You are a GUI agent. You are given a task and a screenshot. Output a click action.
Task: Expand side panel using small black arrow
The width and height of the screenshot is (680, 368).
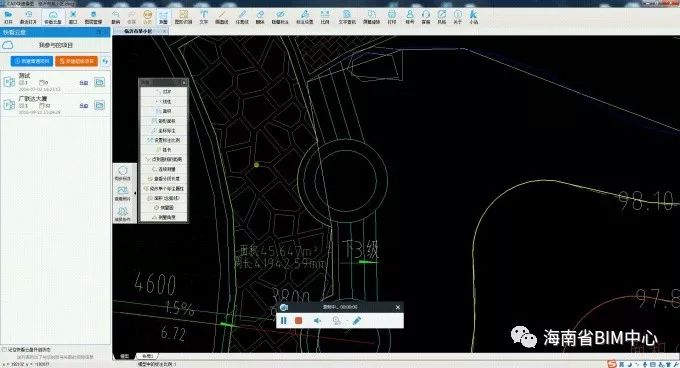click(x=135, y=193)
